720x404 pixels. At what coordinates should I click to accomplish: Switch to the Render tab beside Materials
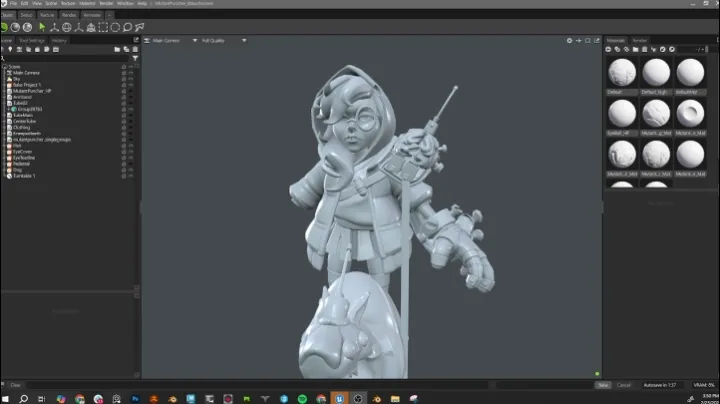[x=640, y=40]
